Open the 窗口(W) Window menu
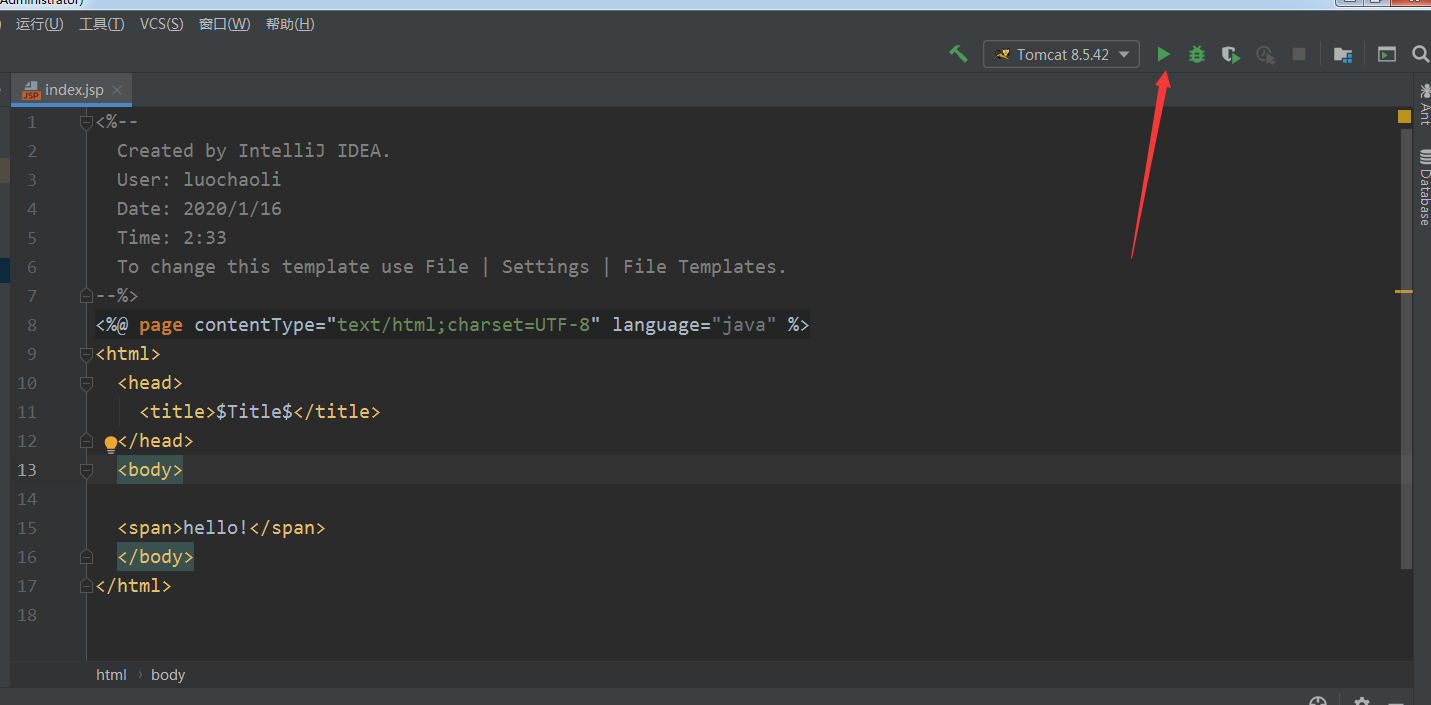Screen dimensions: 1431x705 coord(225,24)
